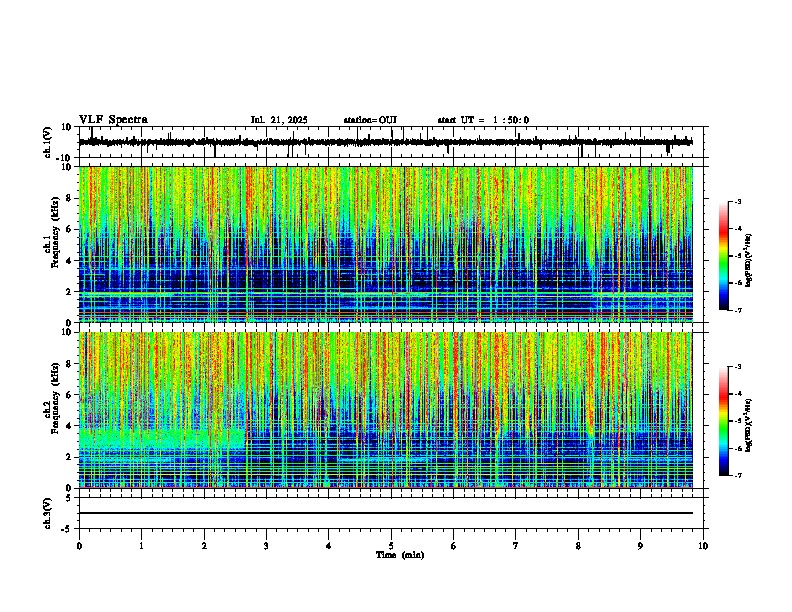
Task: Click the ch.2 spectrogram color scale bar
Action: (724, 421)
